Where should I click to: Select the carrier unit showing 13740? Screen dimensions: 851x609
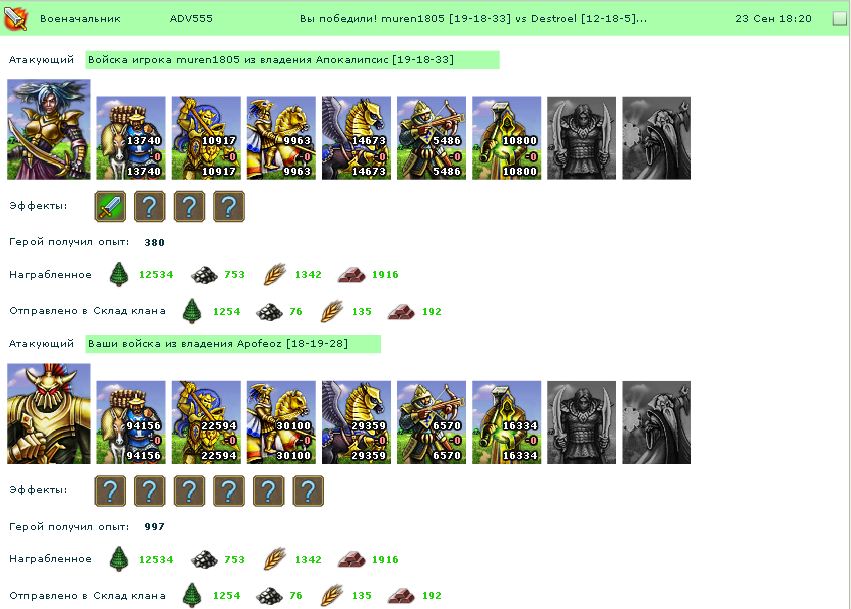(131, 138)
